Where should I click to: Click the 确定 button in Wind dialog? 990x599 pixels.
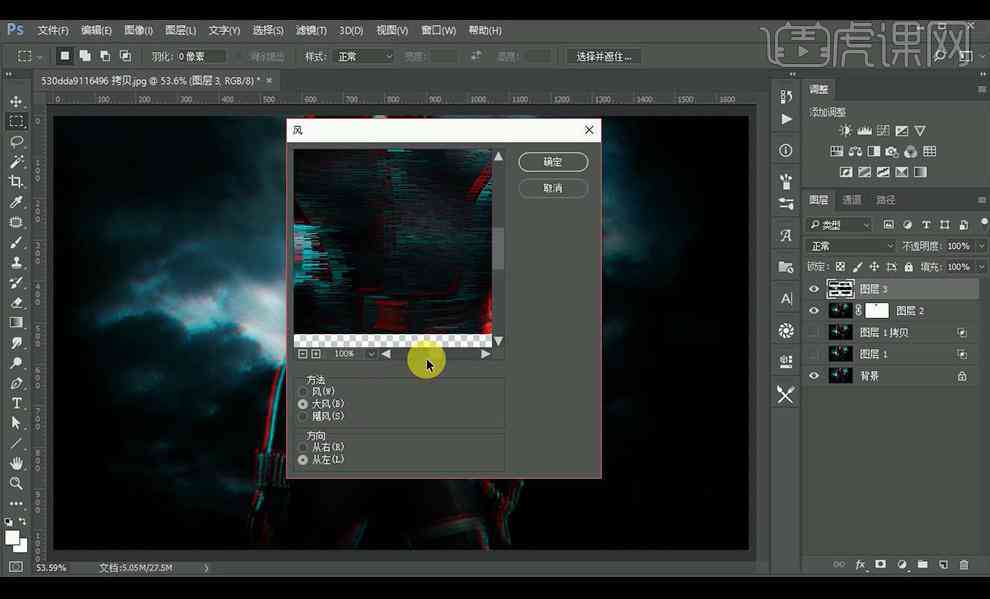[x=553, y=162]
